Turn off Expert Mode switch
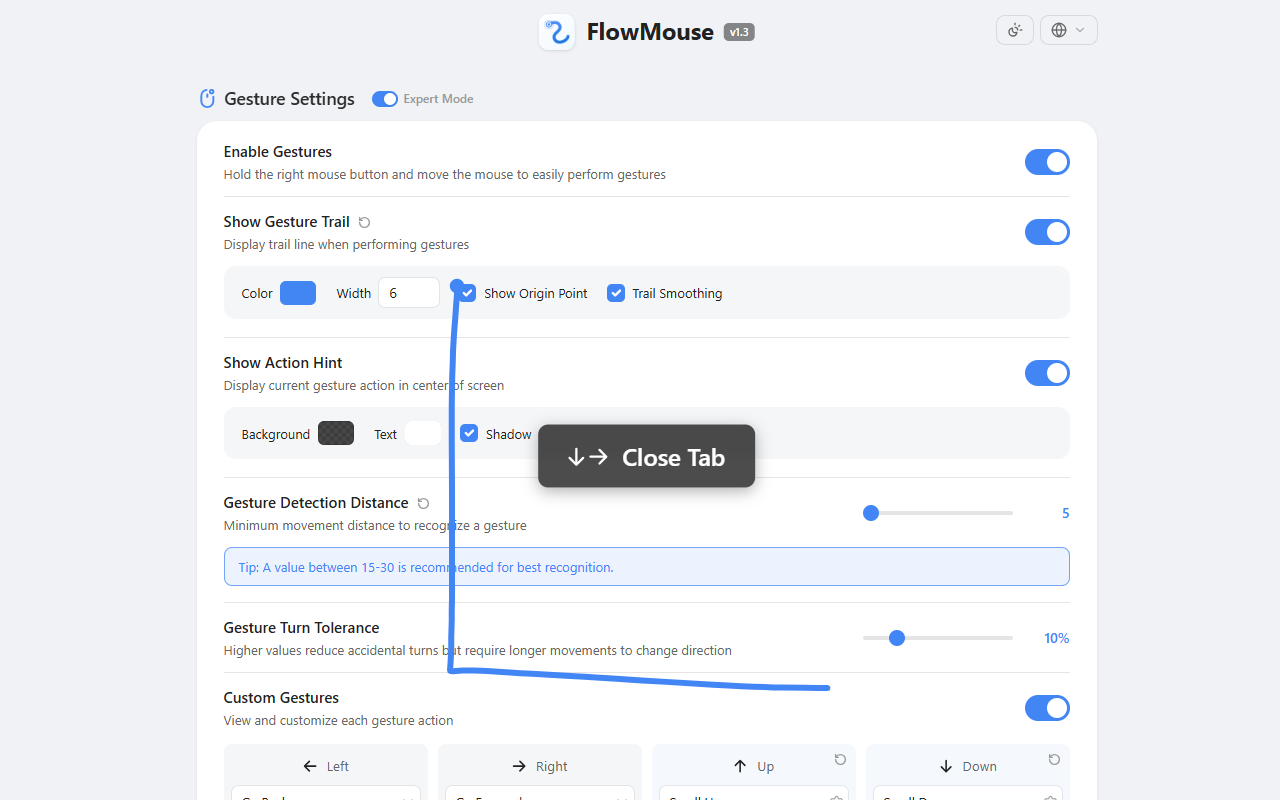The image size is (1280, 800). click(x=385, y=99)
